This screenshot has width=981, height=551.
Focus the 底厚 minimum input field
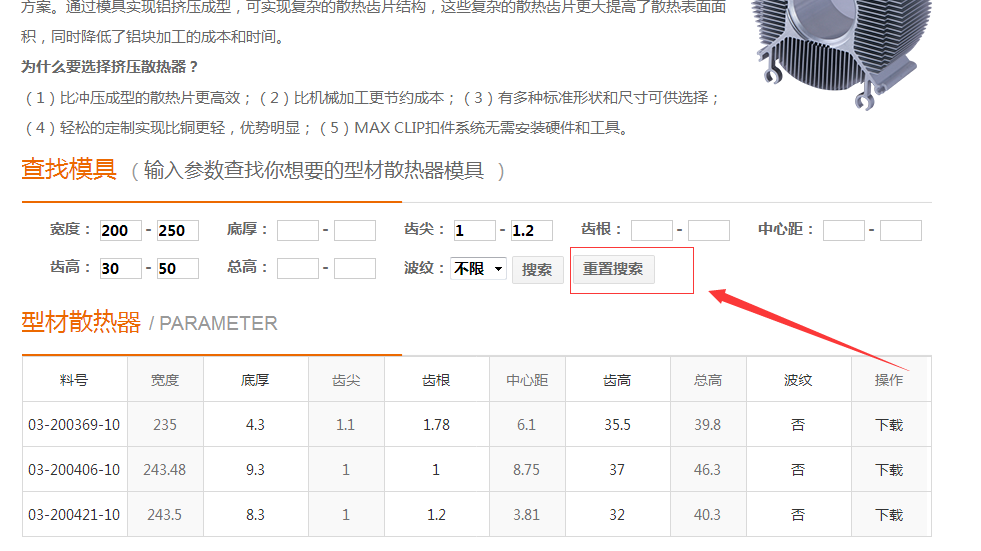(x=297, y=231)
